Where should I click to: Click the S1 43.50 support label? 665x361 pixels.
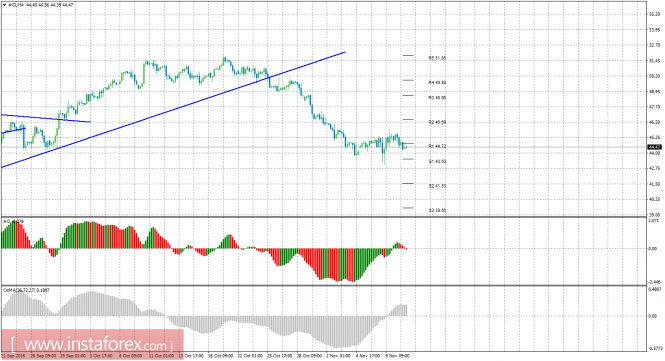[x=437, y=161]
